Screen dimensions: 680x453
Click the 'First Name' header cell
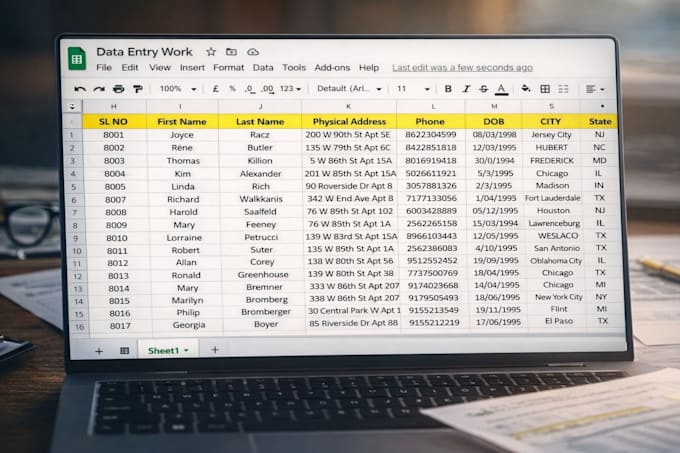(x=182, y=122)
